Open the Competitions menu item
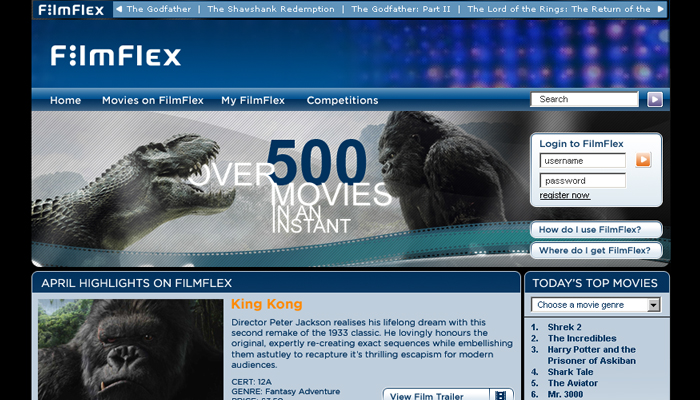Viewport: 700px width, 400px height. click(x=342, y=100)
